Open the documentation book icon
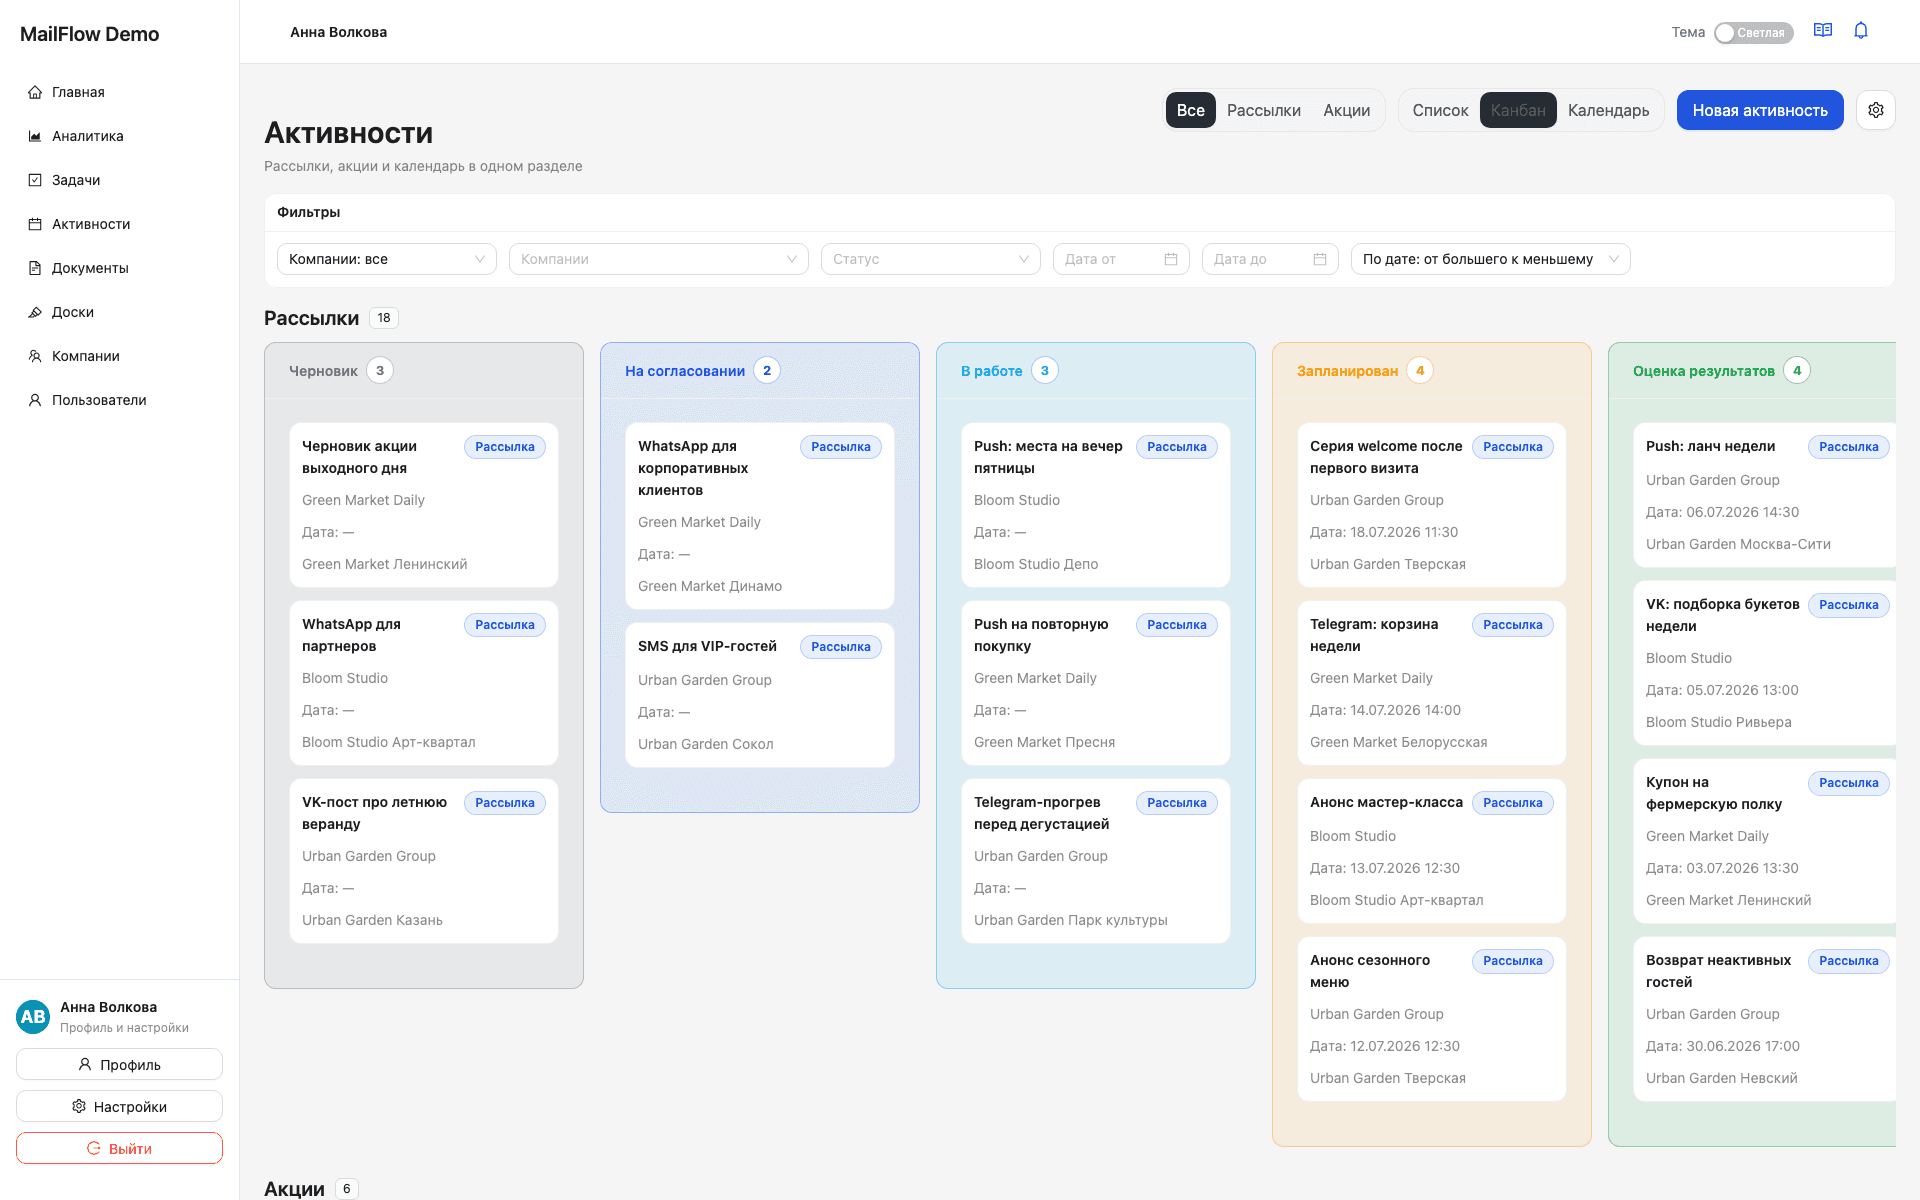This screenshot has width=1920, height=1200. click(1823, 31)
